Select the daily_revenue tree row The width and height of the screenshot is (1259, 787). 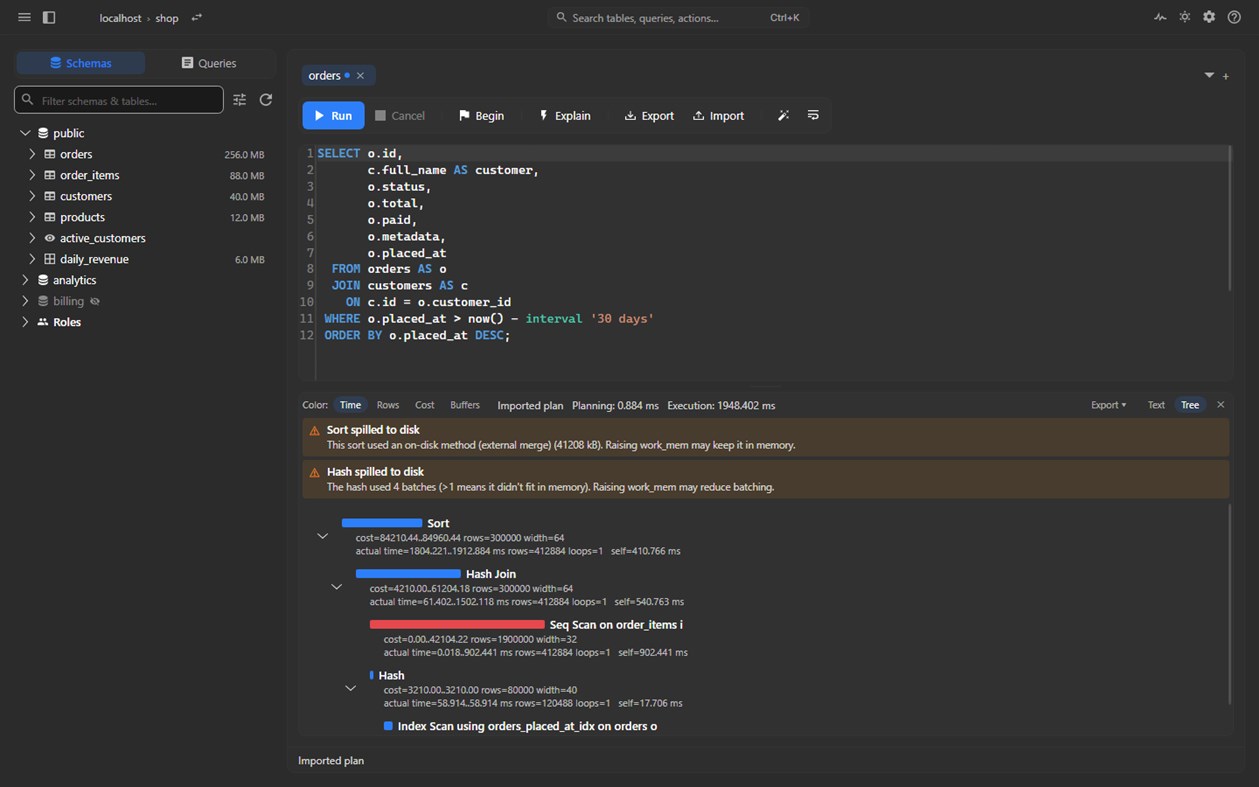click(145, 259)
